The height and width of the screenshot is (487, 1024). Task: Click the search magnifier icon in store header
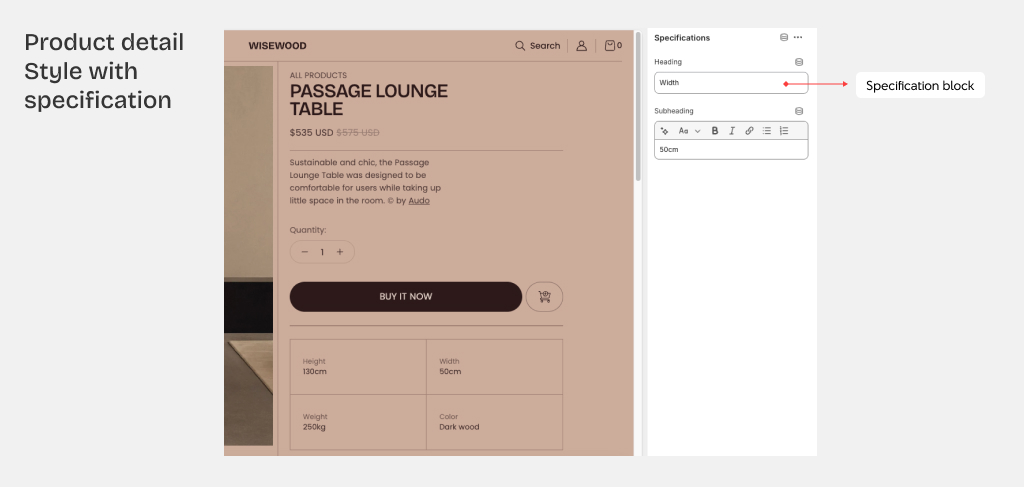(520, 46)
